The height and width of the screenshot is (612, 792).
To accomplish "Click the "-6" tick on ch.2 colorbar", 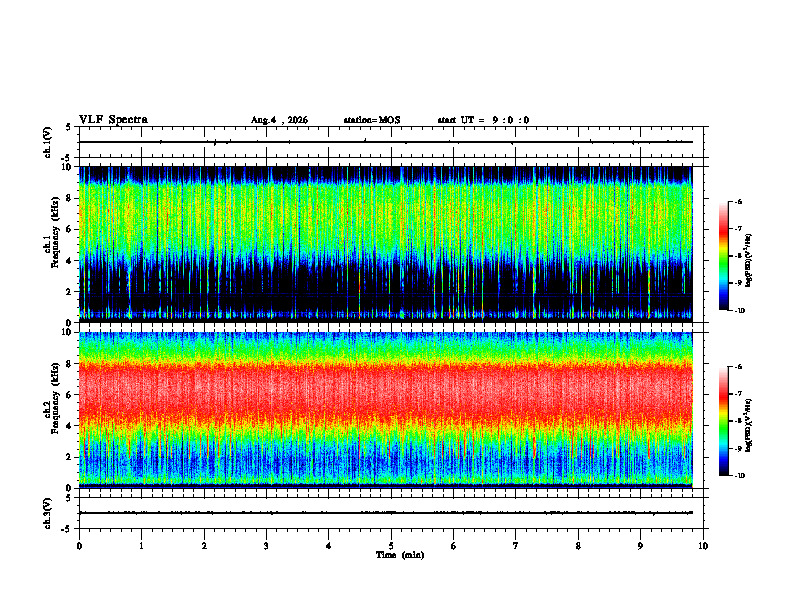I will (x=738, y=367).
